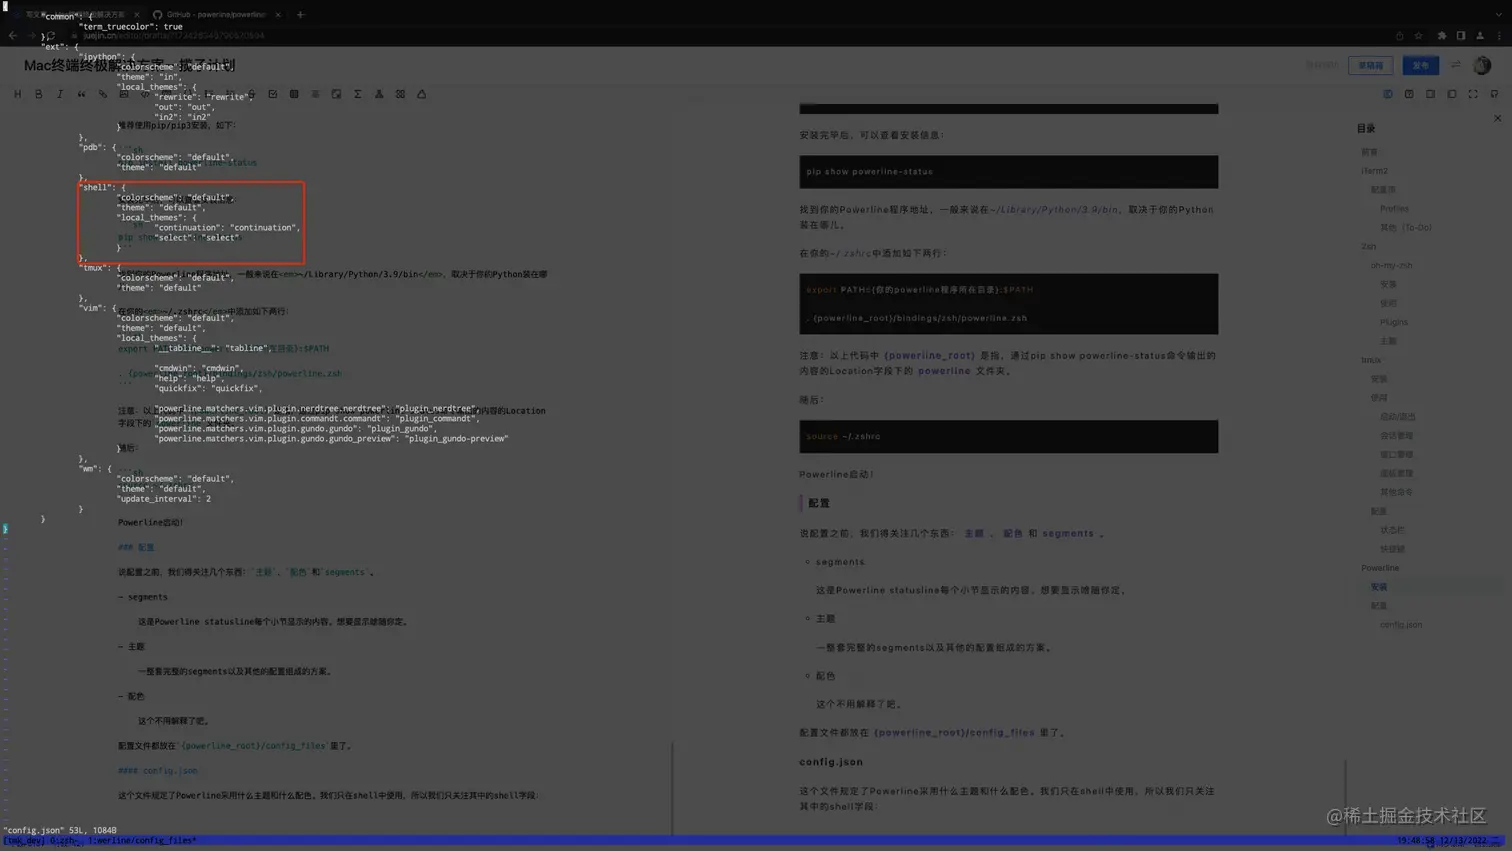The width and height of the screenshot is (1512, 851).
Task: Jump to iTerm2 in the outline
Action: click(x=1374, y=171)
